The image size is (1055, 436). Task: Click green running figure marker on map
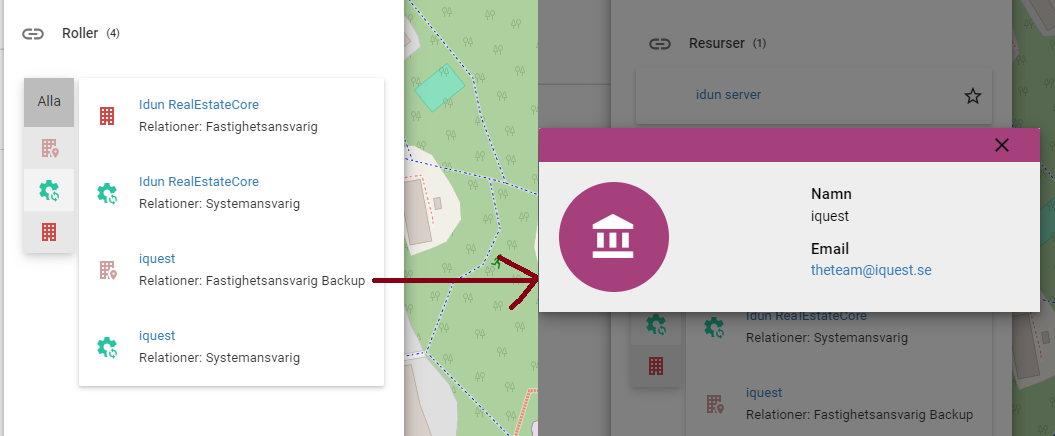click(497, 262)
